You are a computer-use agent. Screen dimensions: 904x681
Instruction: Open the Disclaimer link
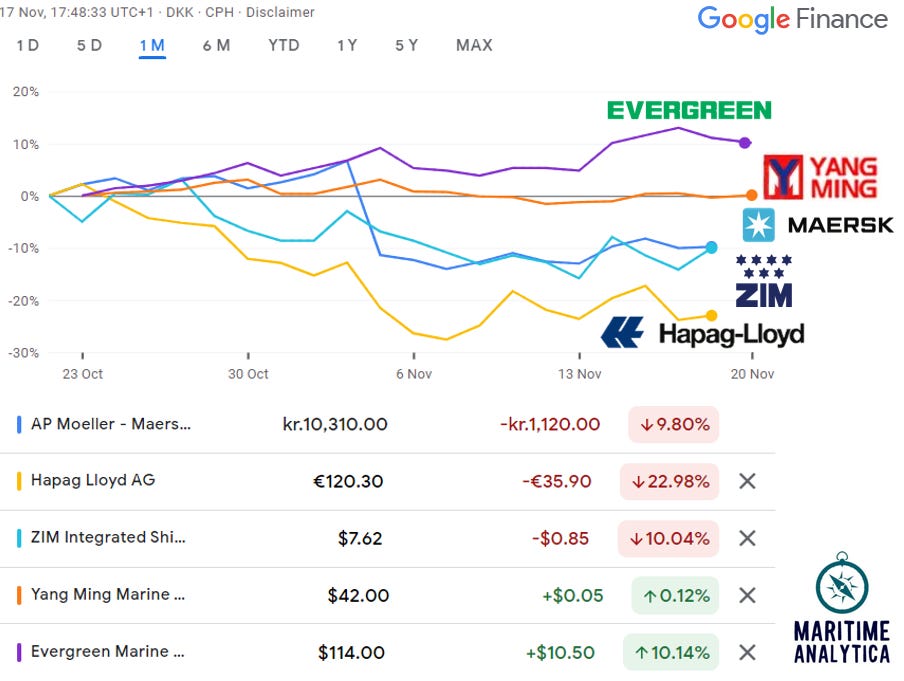tap(280, 12)
